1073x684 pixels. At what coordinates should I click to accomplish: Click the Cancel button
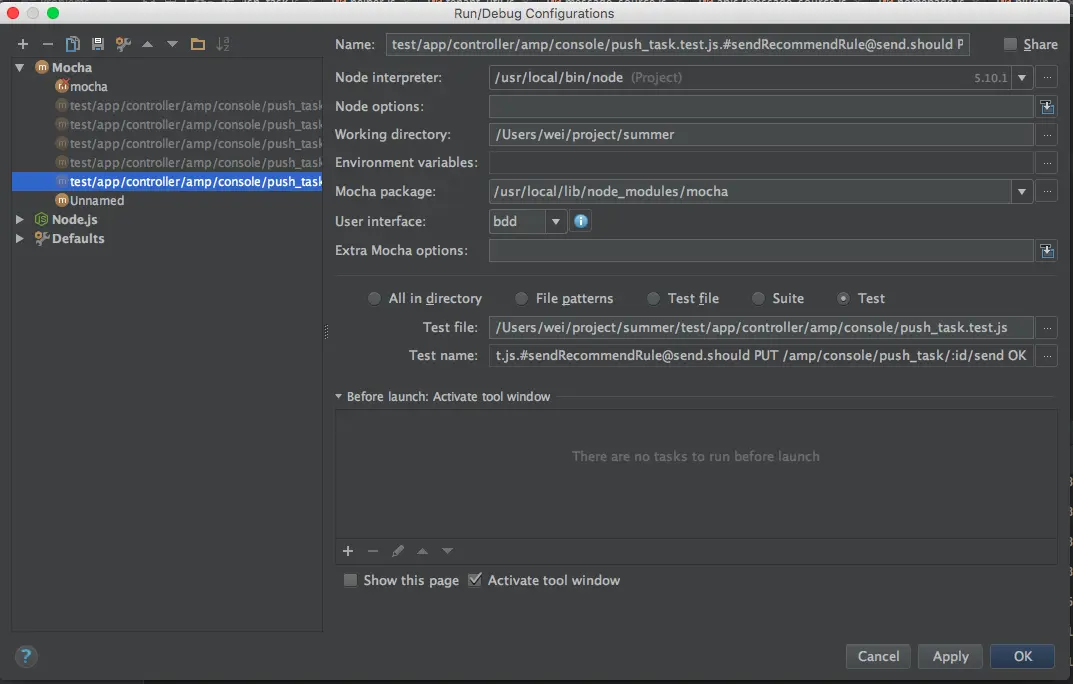[878, 656]
